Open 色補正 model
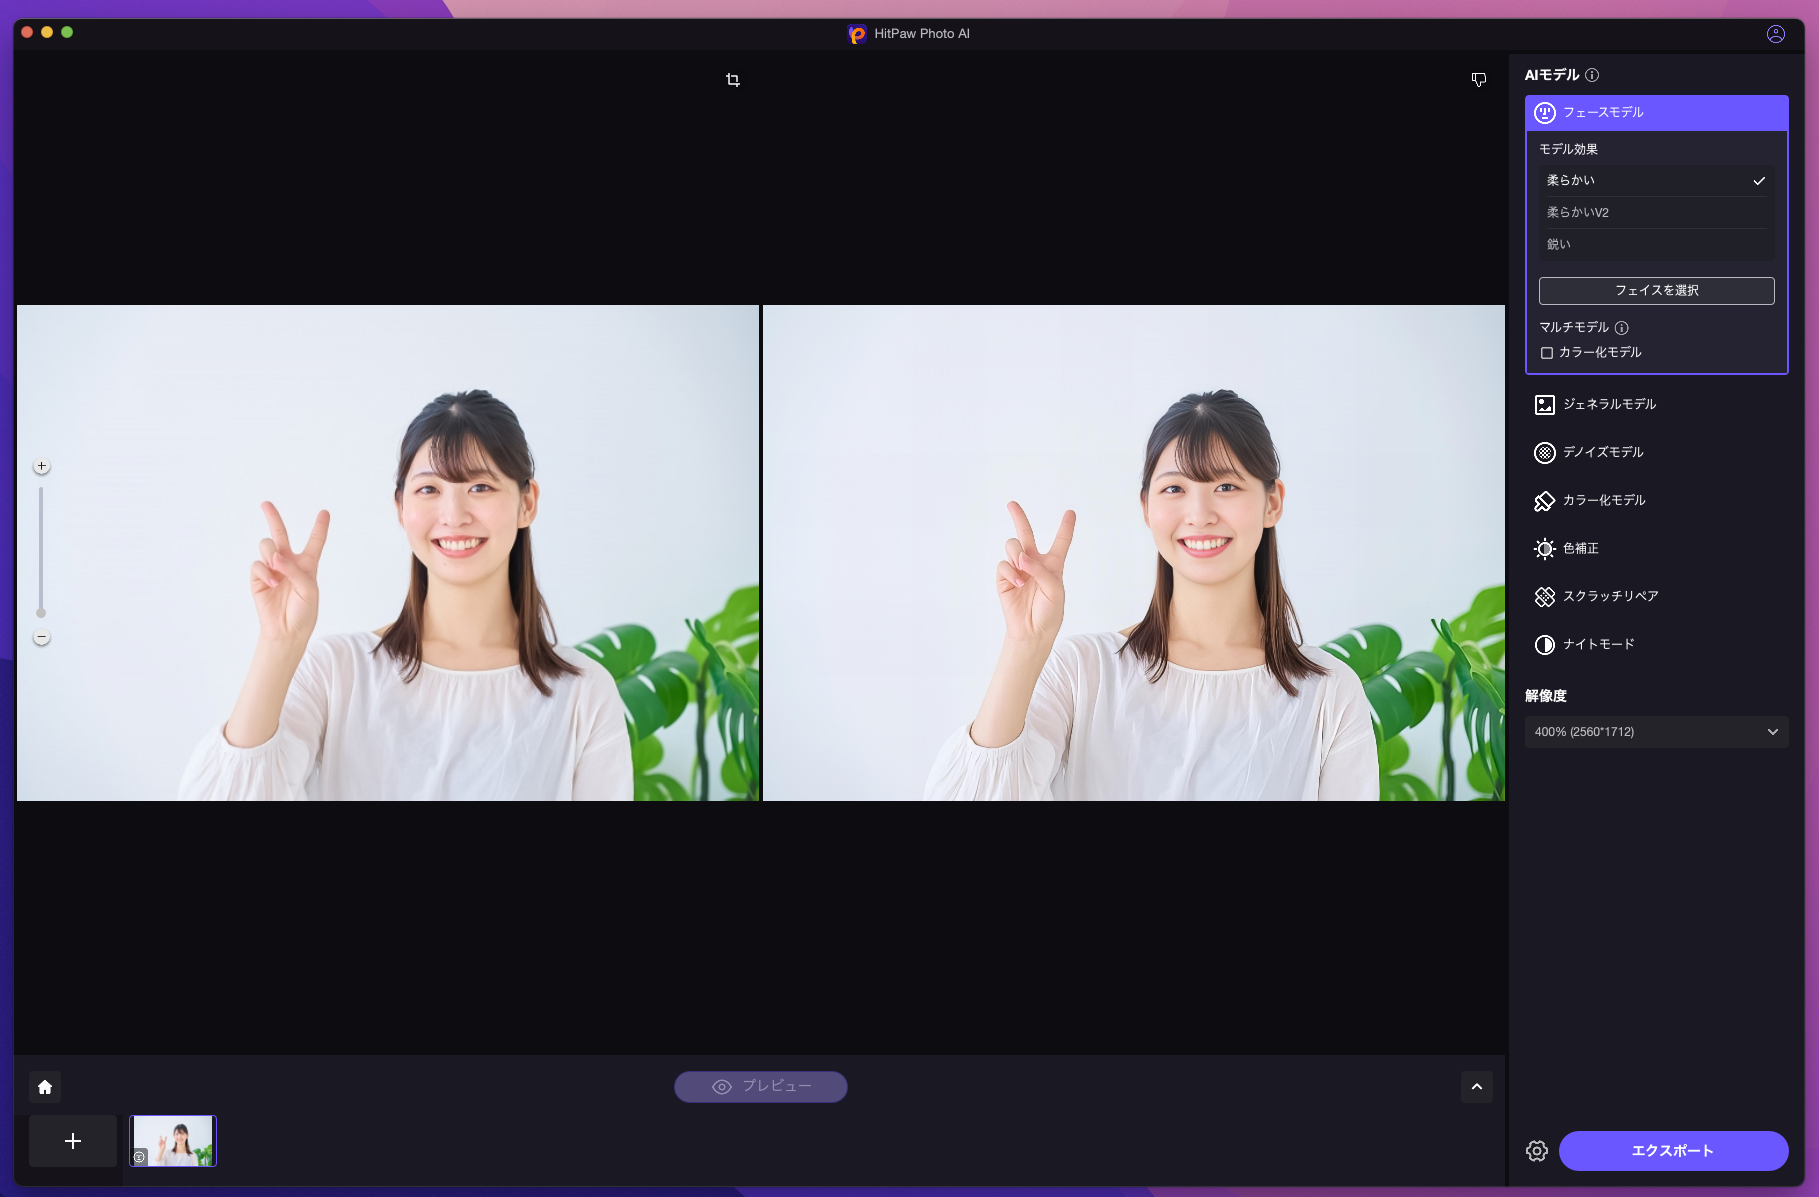The width and height of the screenshot is (1819, 1197). (1657, 549)
